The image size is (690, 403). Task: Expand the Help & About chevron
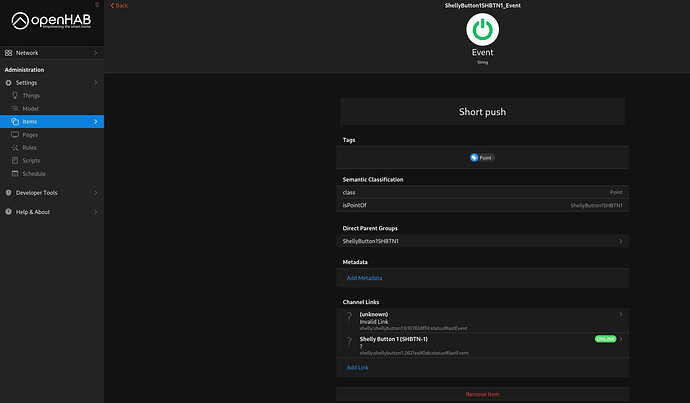95,212
